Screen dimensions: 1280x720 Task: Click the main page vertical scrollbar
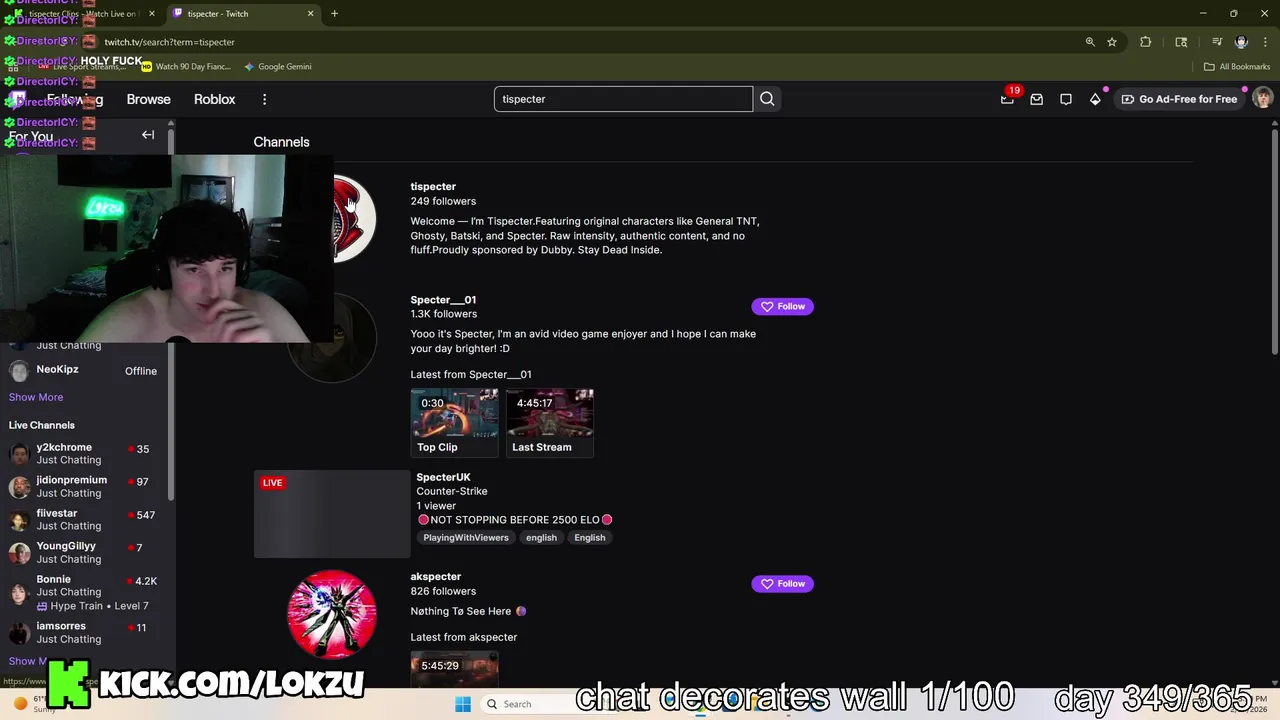1275,240
